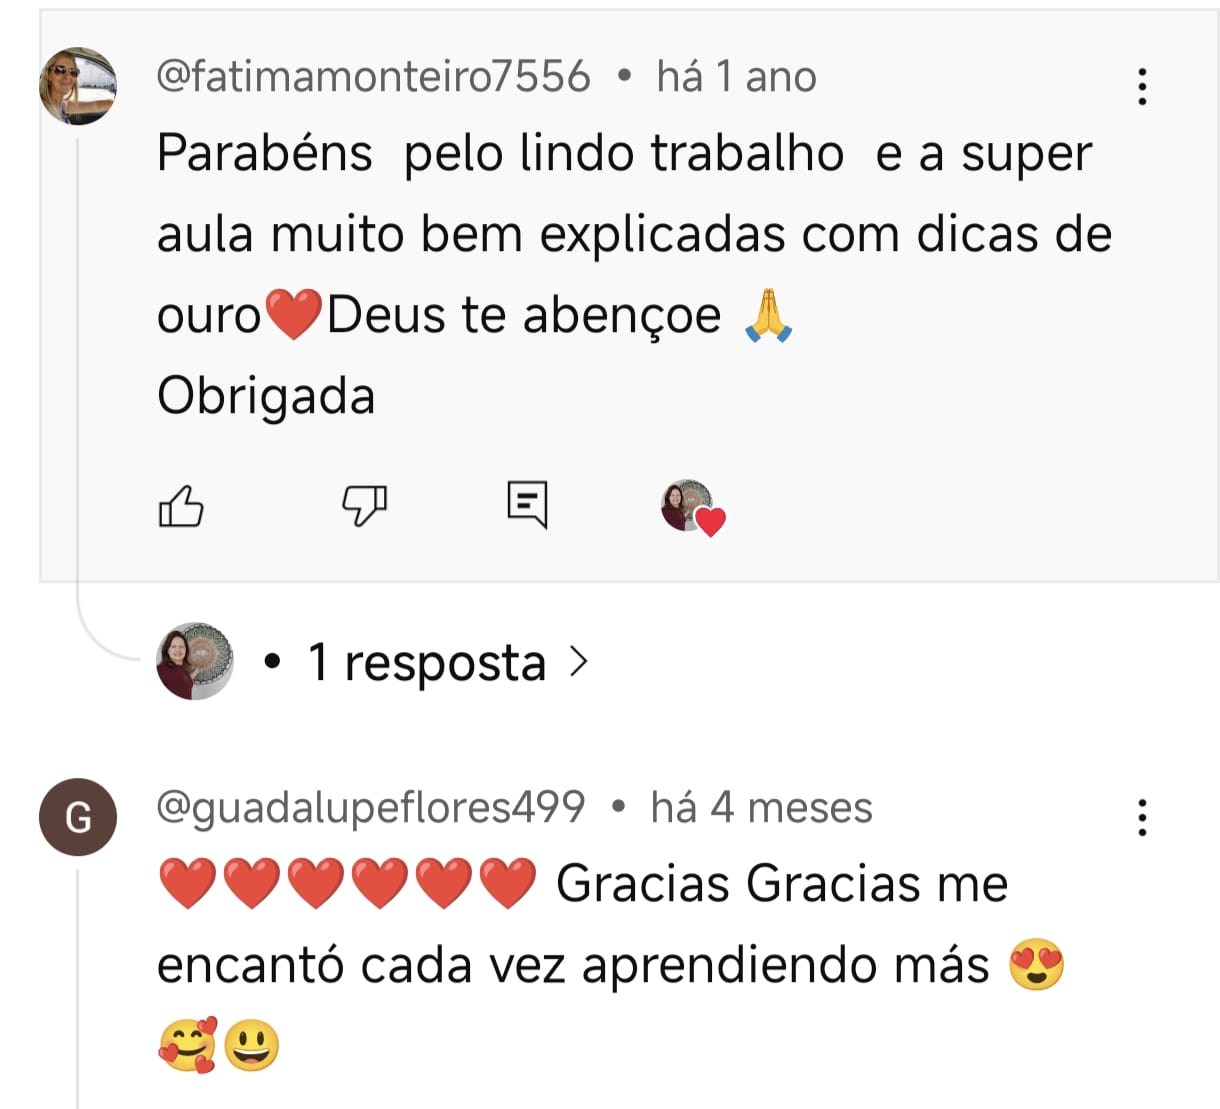This screenshot has height=1109, width=1220.
Task: Click fatimamonteiro7556's profile picture
Action: 78,86
